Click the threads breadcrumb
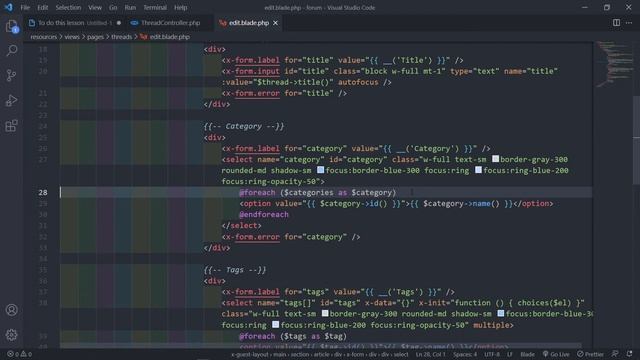This screenshot has height=360, width=640. [122, 37]
